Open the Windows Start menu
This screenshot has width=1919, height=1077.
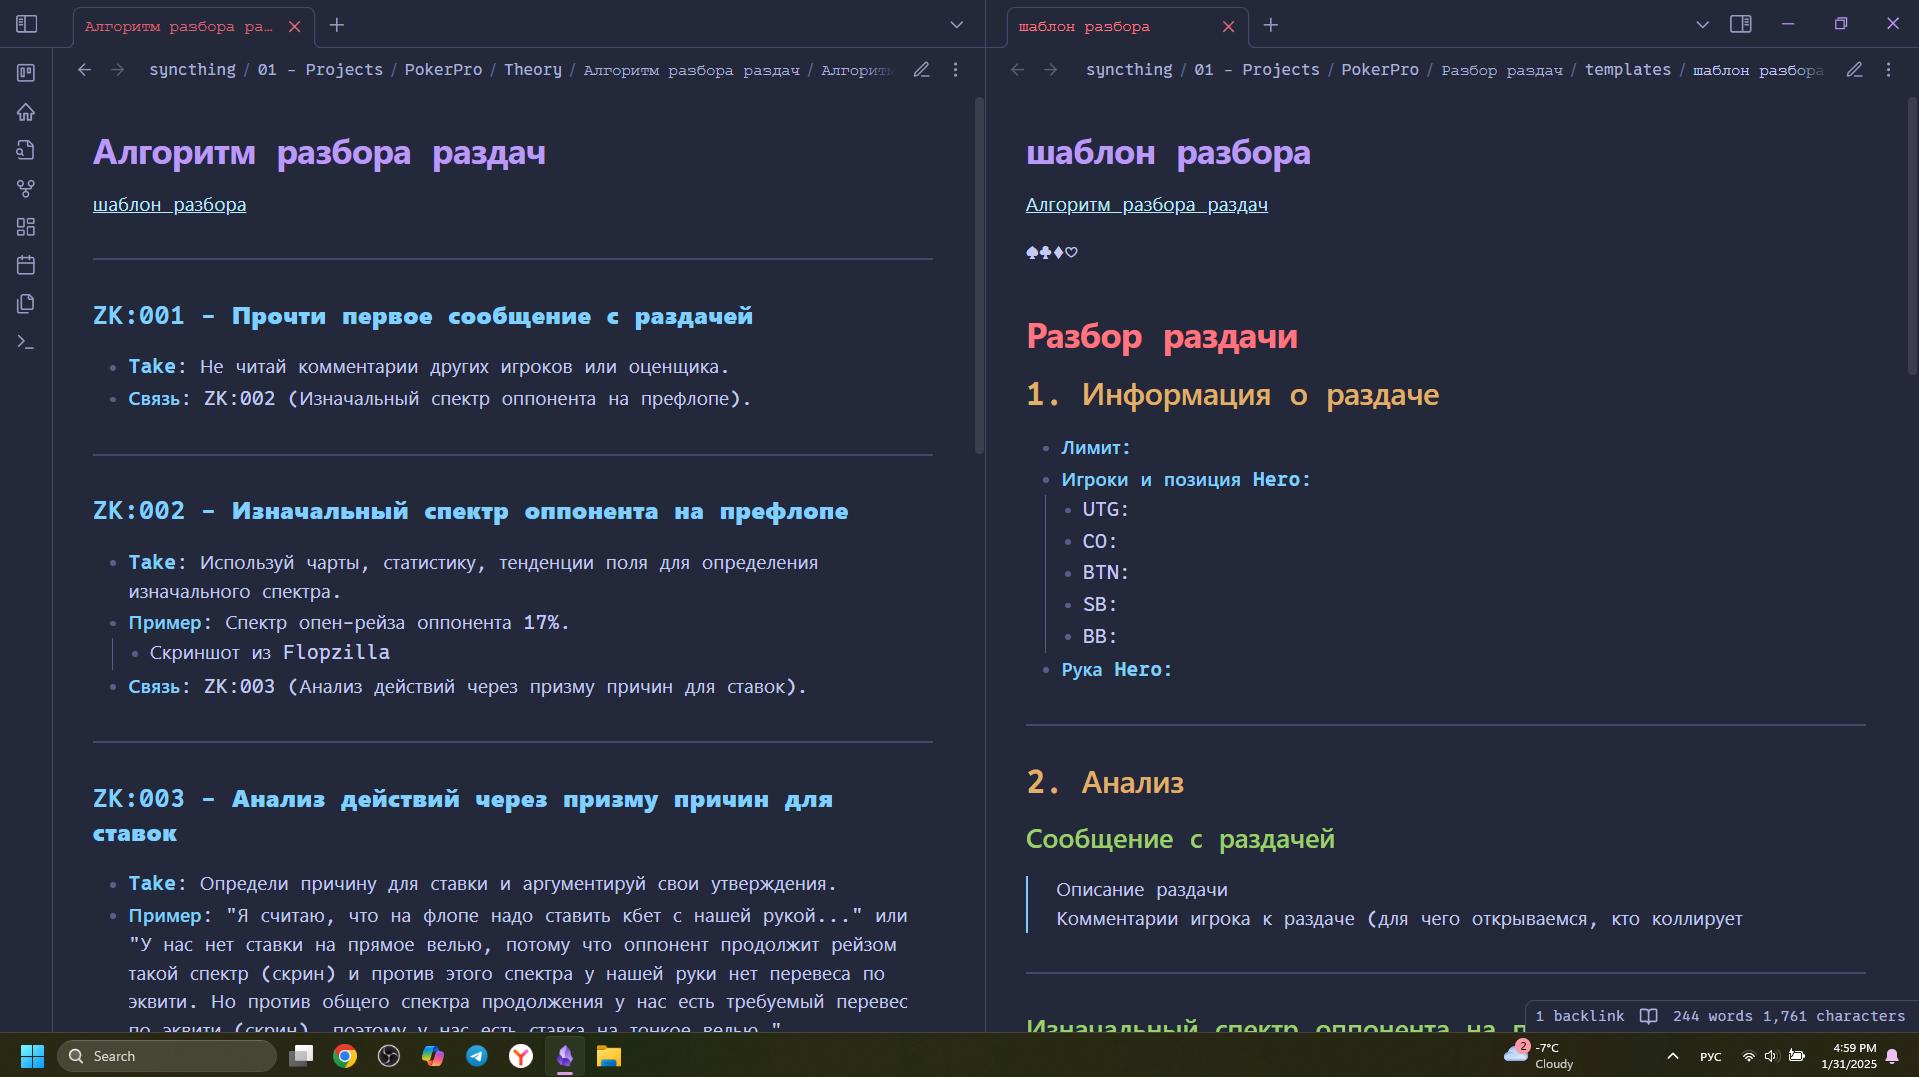[x=32, y=1056]
